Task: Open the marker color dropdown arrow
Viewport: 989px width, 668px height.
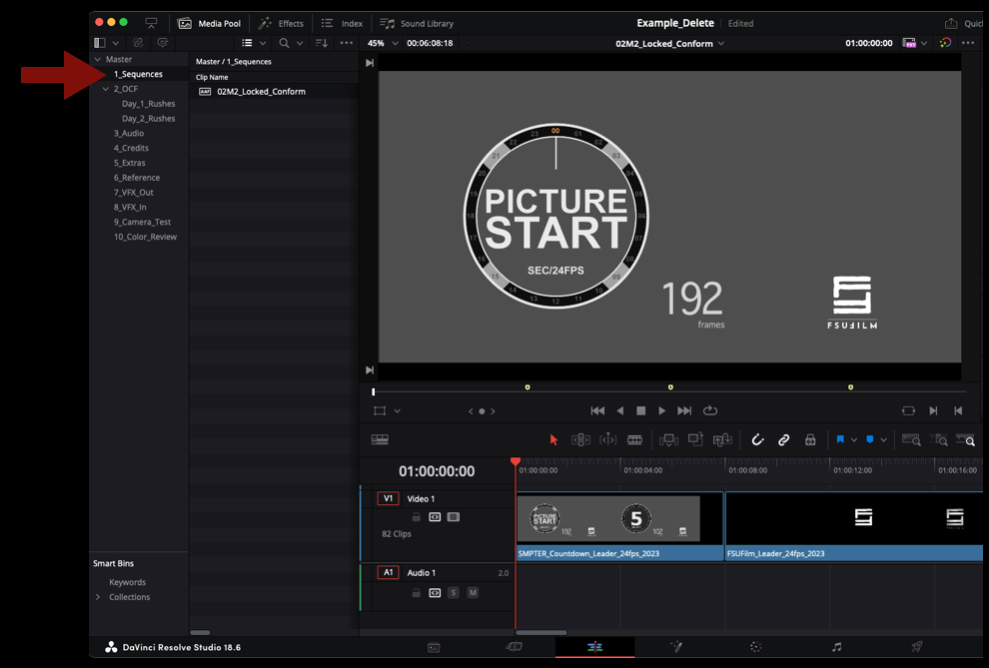Action: click(x=884, y=440)
